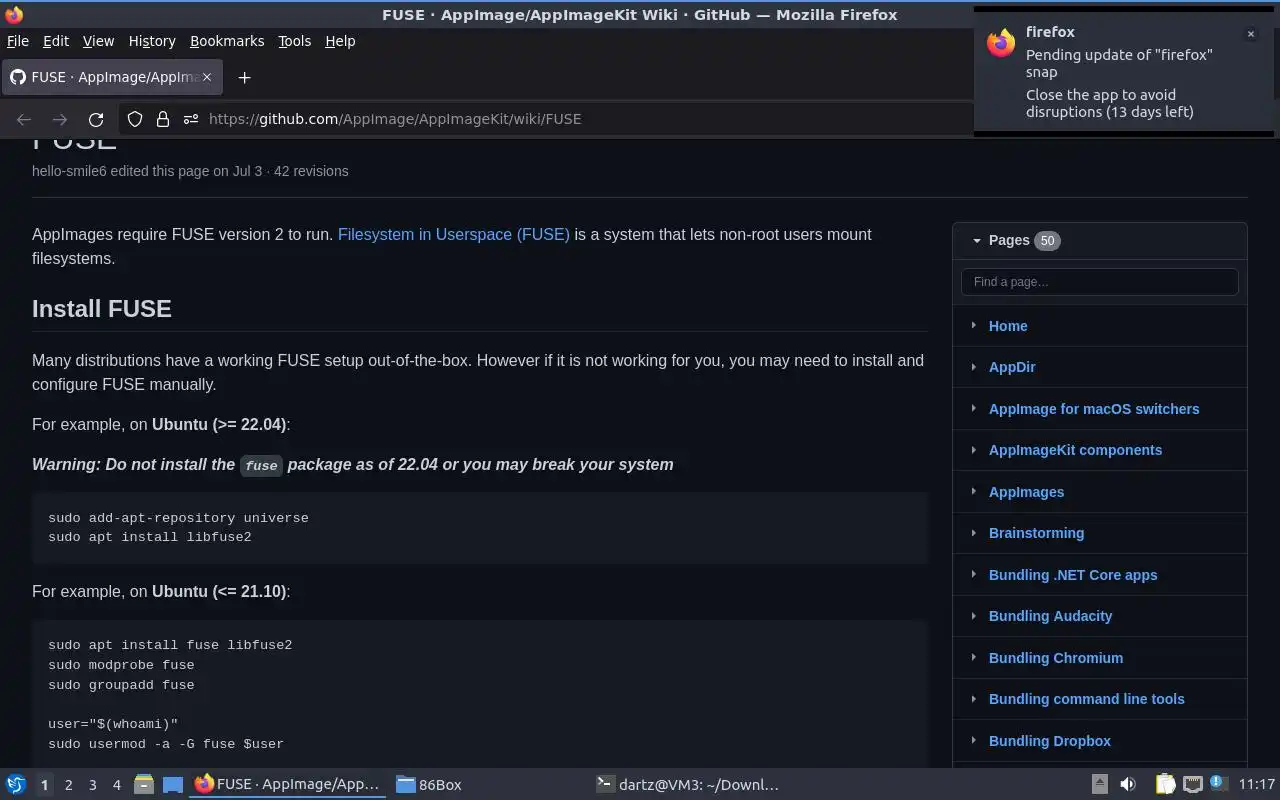Viewport: 1280px width, 800px height.
Task: Open the Bundling Dropbox wiki link
Action: [1050, 741]
